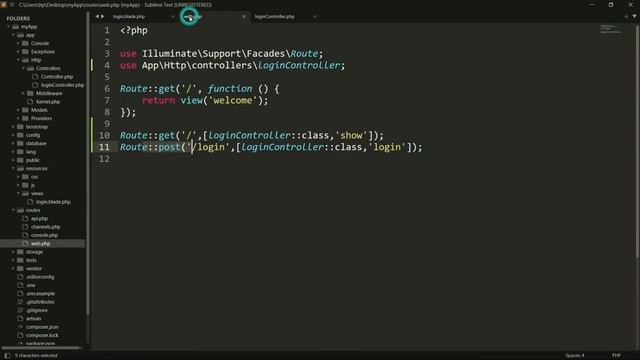This screenshot has width=640, height=360.
Task: Expand the vendor folder
Action: (13, 269)
